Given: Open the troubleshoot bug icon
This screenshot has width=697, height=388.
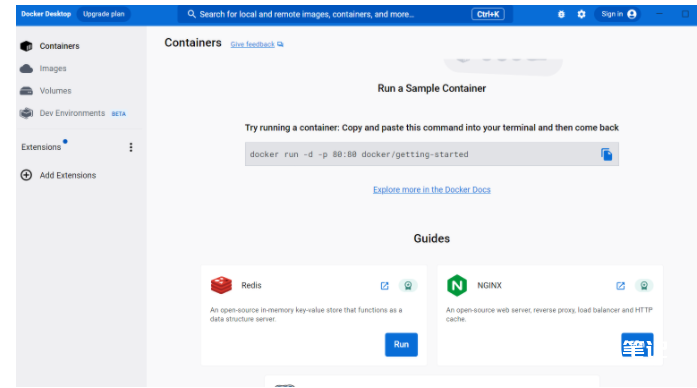Looking at the screenshot, I should tap(561, 14).
